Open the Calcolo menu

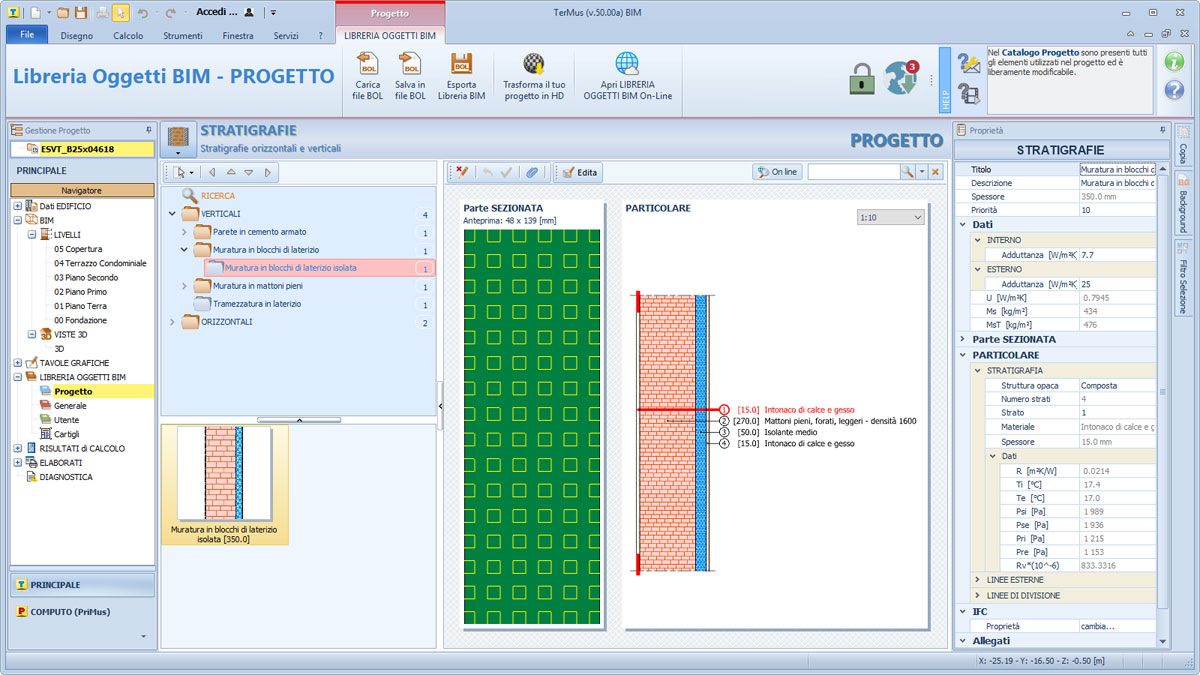click(x=128, y=36)
